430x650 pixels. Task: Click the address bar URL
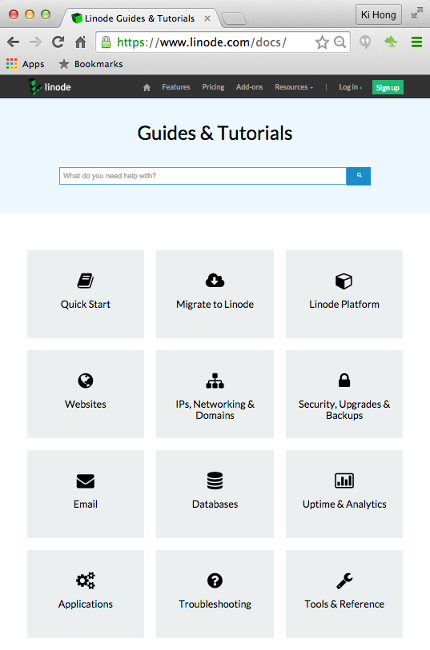(x=202, y=42)
